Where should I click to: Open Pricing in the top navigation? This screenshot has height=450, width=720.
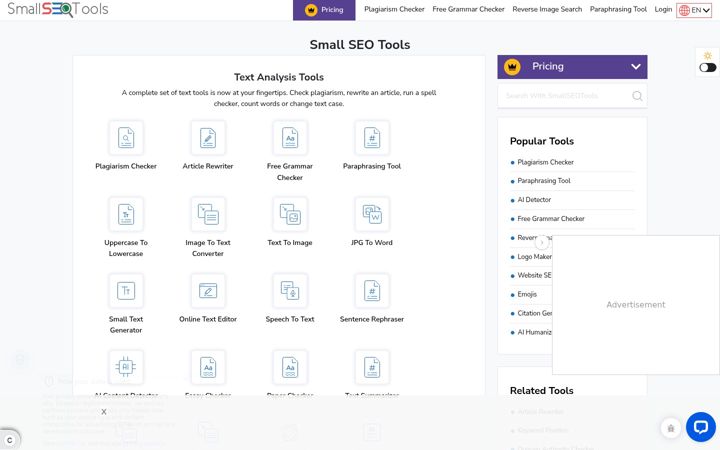tap(324, 10)
